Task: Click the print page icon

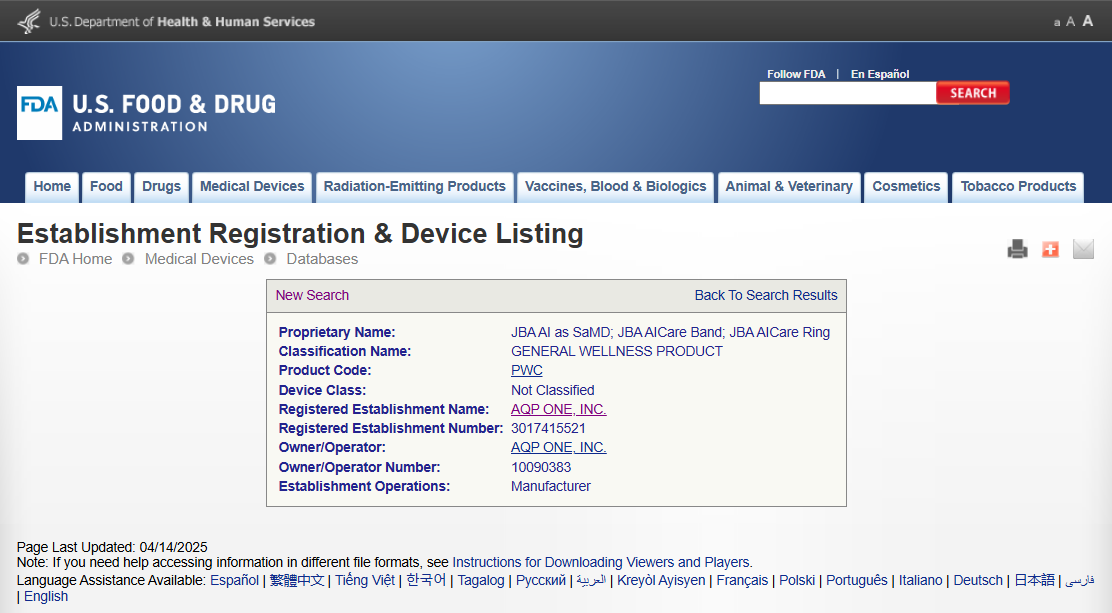Action: click(x=1017, y=249)
